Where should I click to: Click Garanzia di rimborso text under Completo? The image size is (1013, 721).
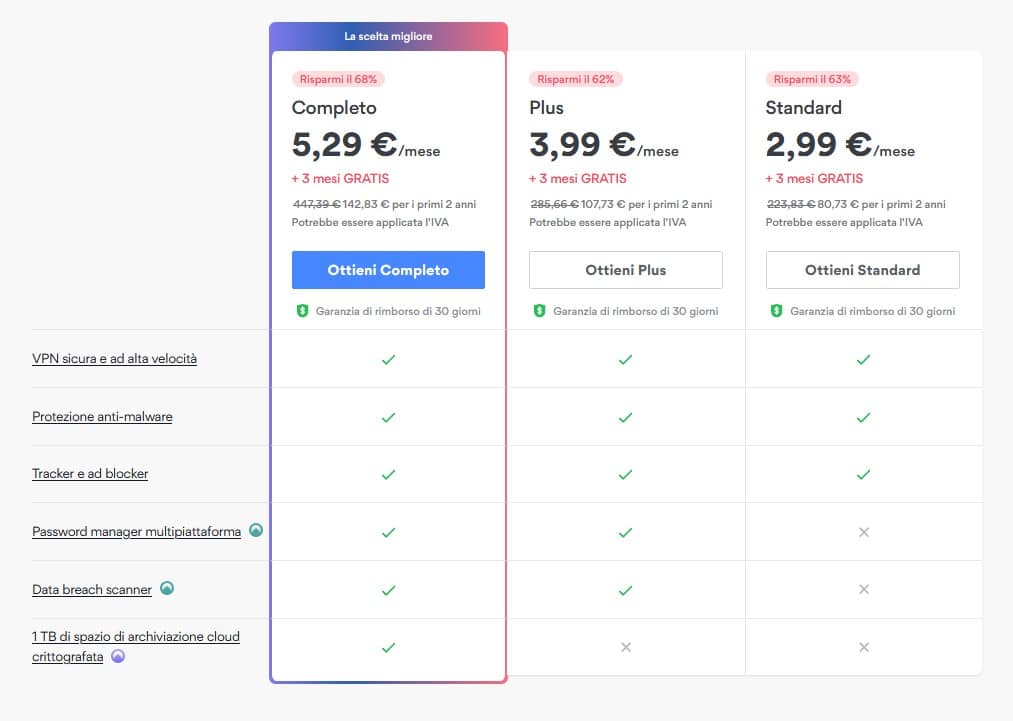point(398,311)
